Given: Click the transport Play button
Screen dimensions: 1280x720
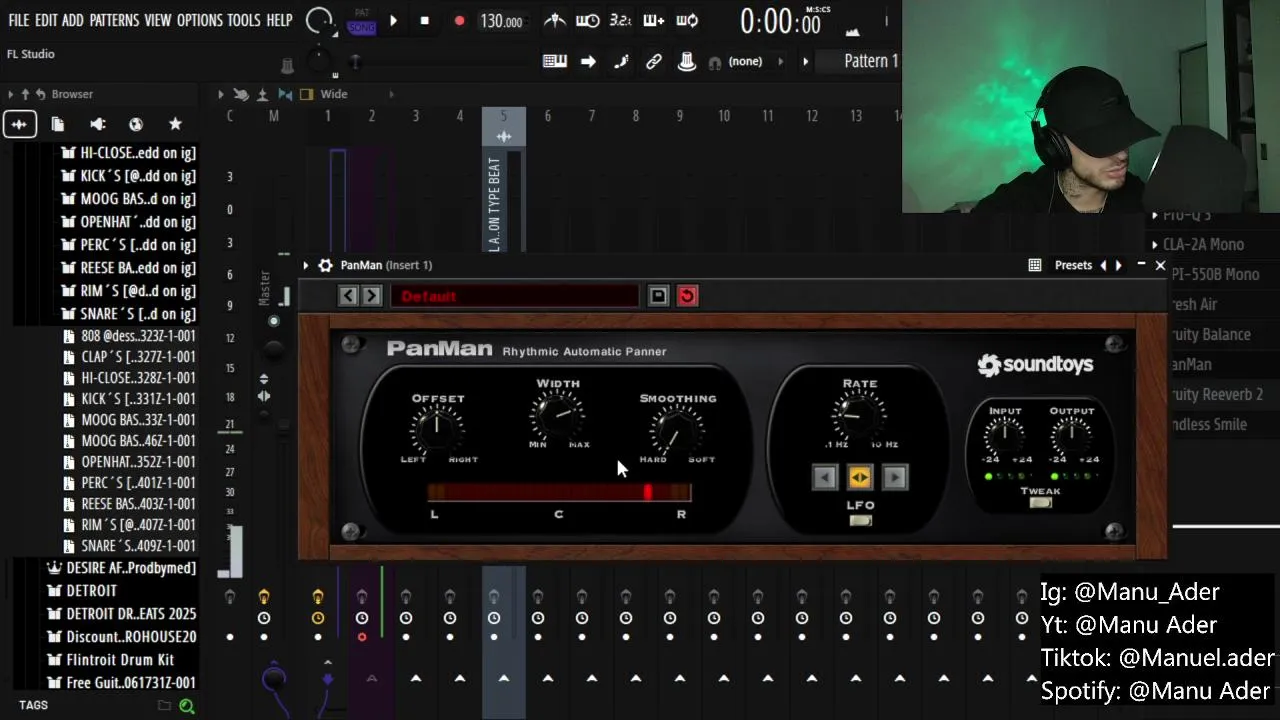Looking at the screenshot, I should [x=393, y=21].
